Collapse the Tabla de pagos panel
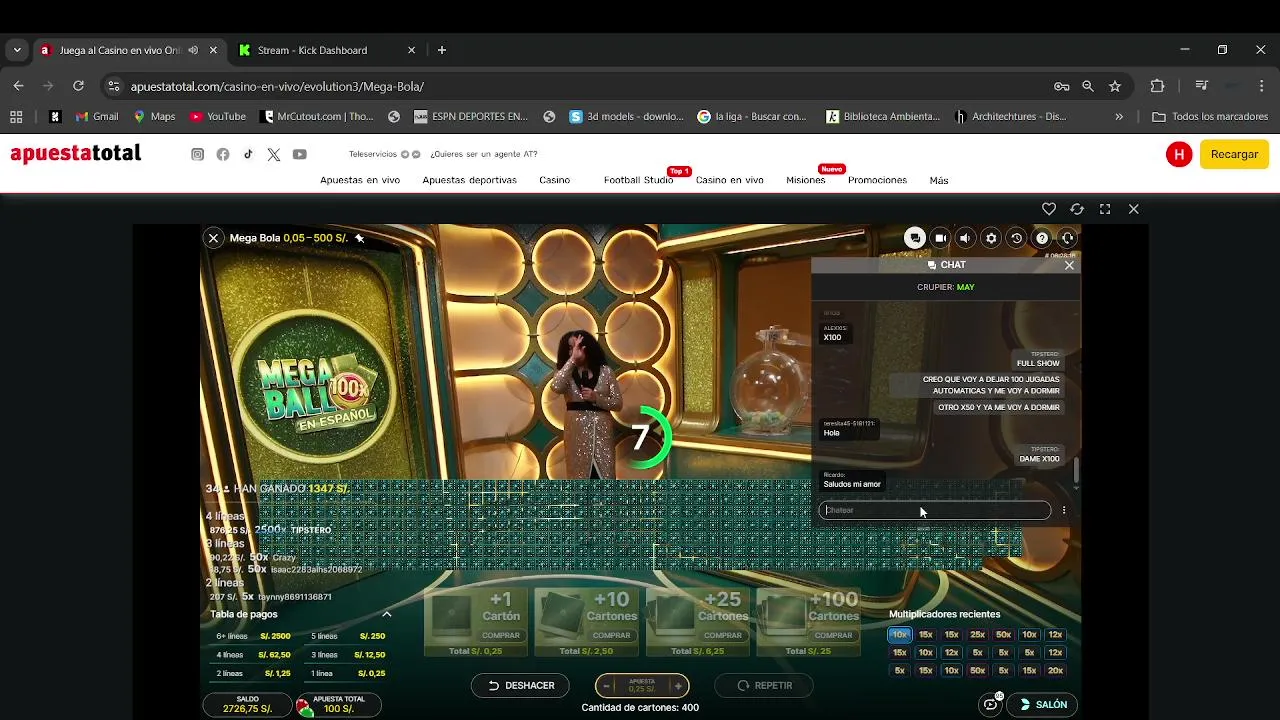 (x=387, y=614)
